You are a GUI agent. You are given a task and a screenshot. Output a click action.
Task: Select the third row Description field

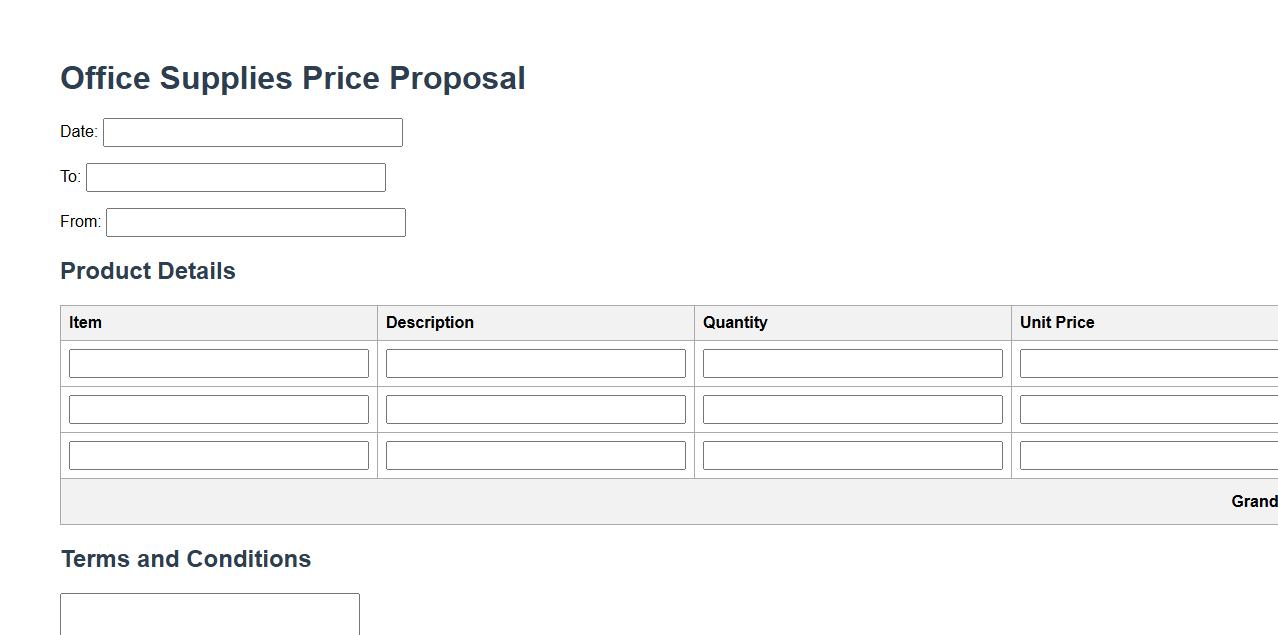[x=535, y=455]
